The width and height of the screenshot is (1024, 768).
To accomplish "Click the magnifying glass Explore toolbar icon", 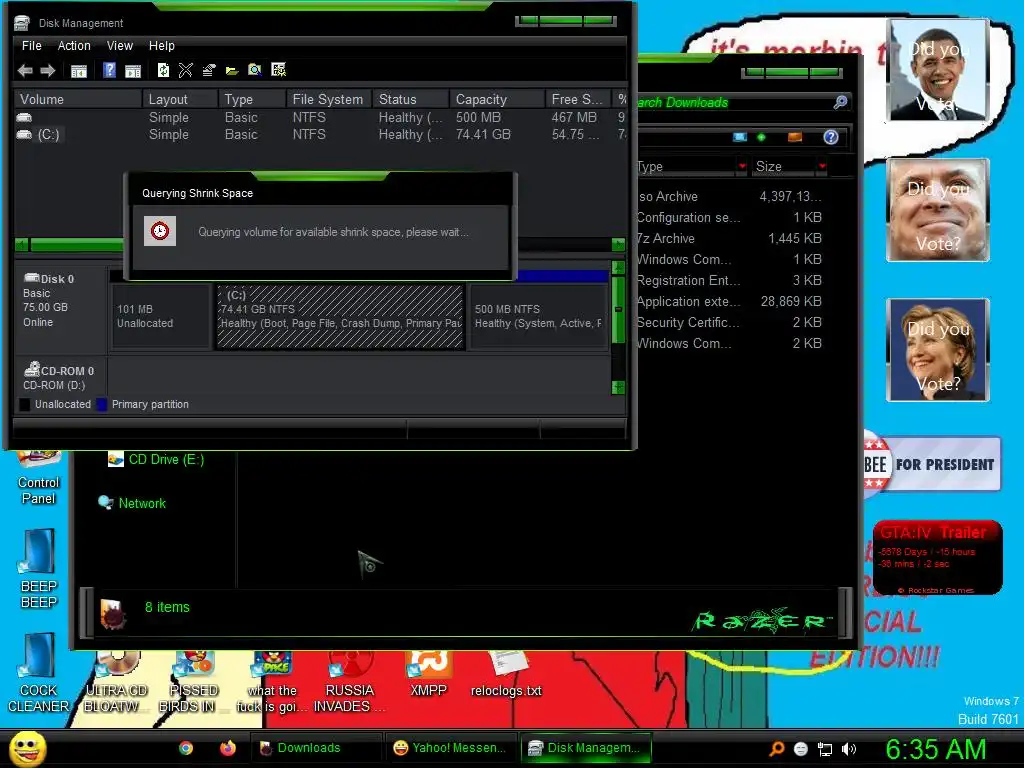I will click(255, 70).
